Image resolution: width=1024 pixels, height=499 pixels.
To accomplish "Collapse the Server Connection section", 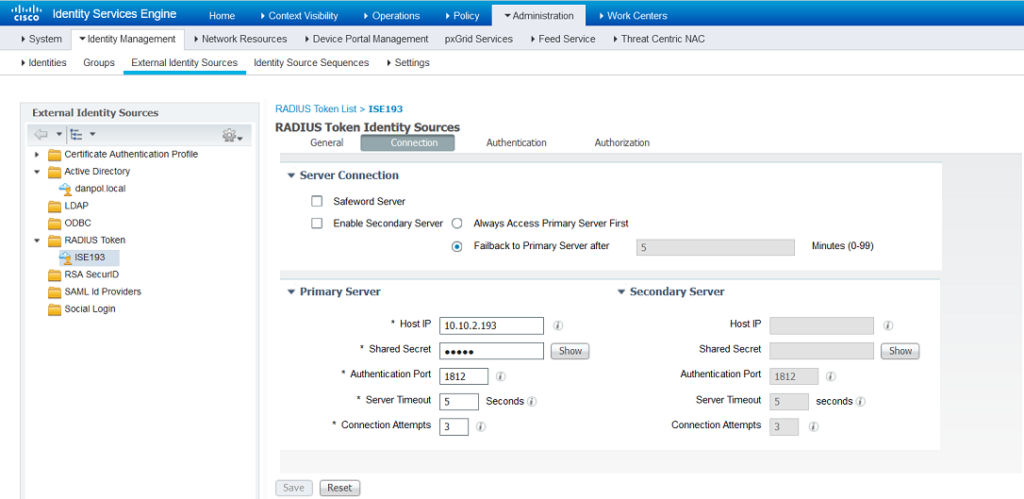I will coord(291,176).
